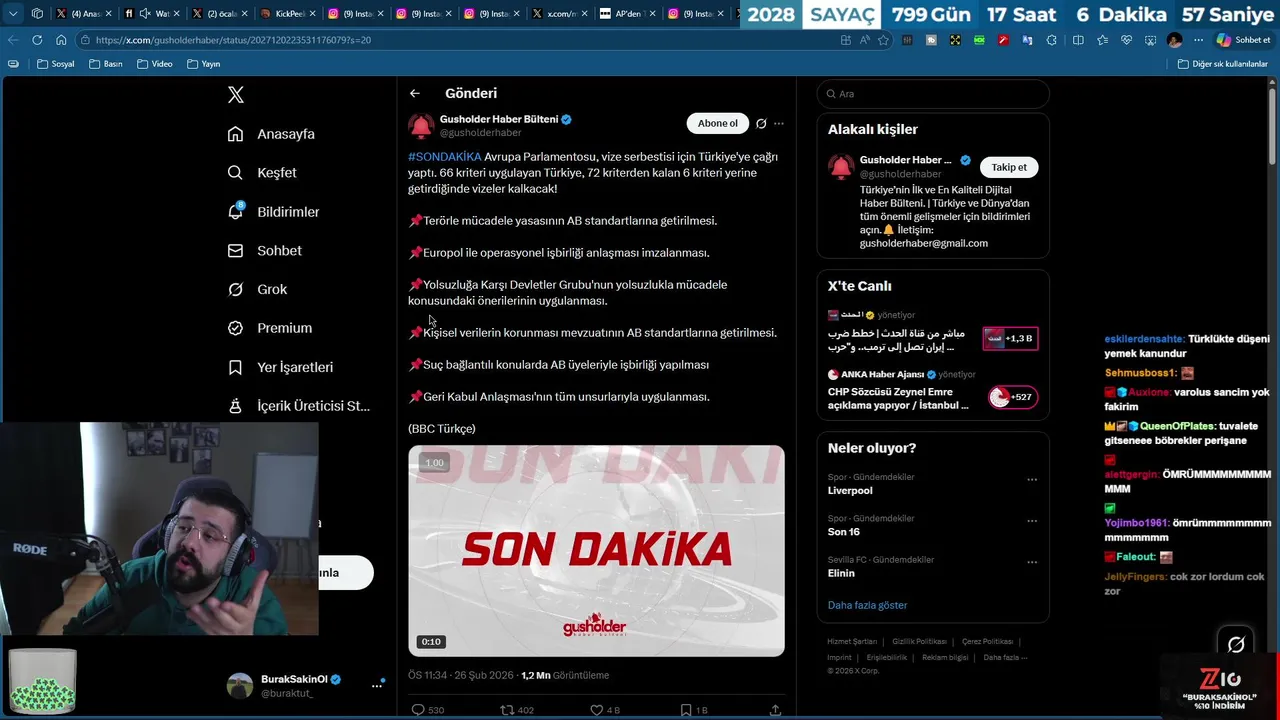This screenshot has width=1280, height=720.
Task: Expand the tab search dropdown
Action: (x=13, y=13)
